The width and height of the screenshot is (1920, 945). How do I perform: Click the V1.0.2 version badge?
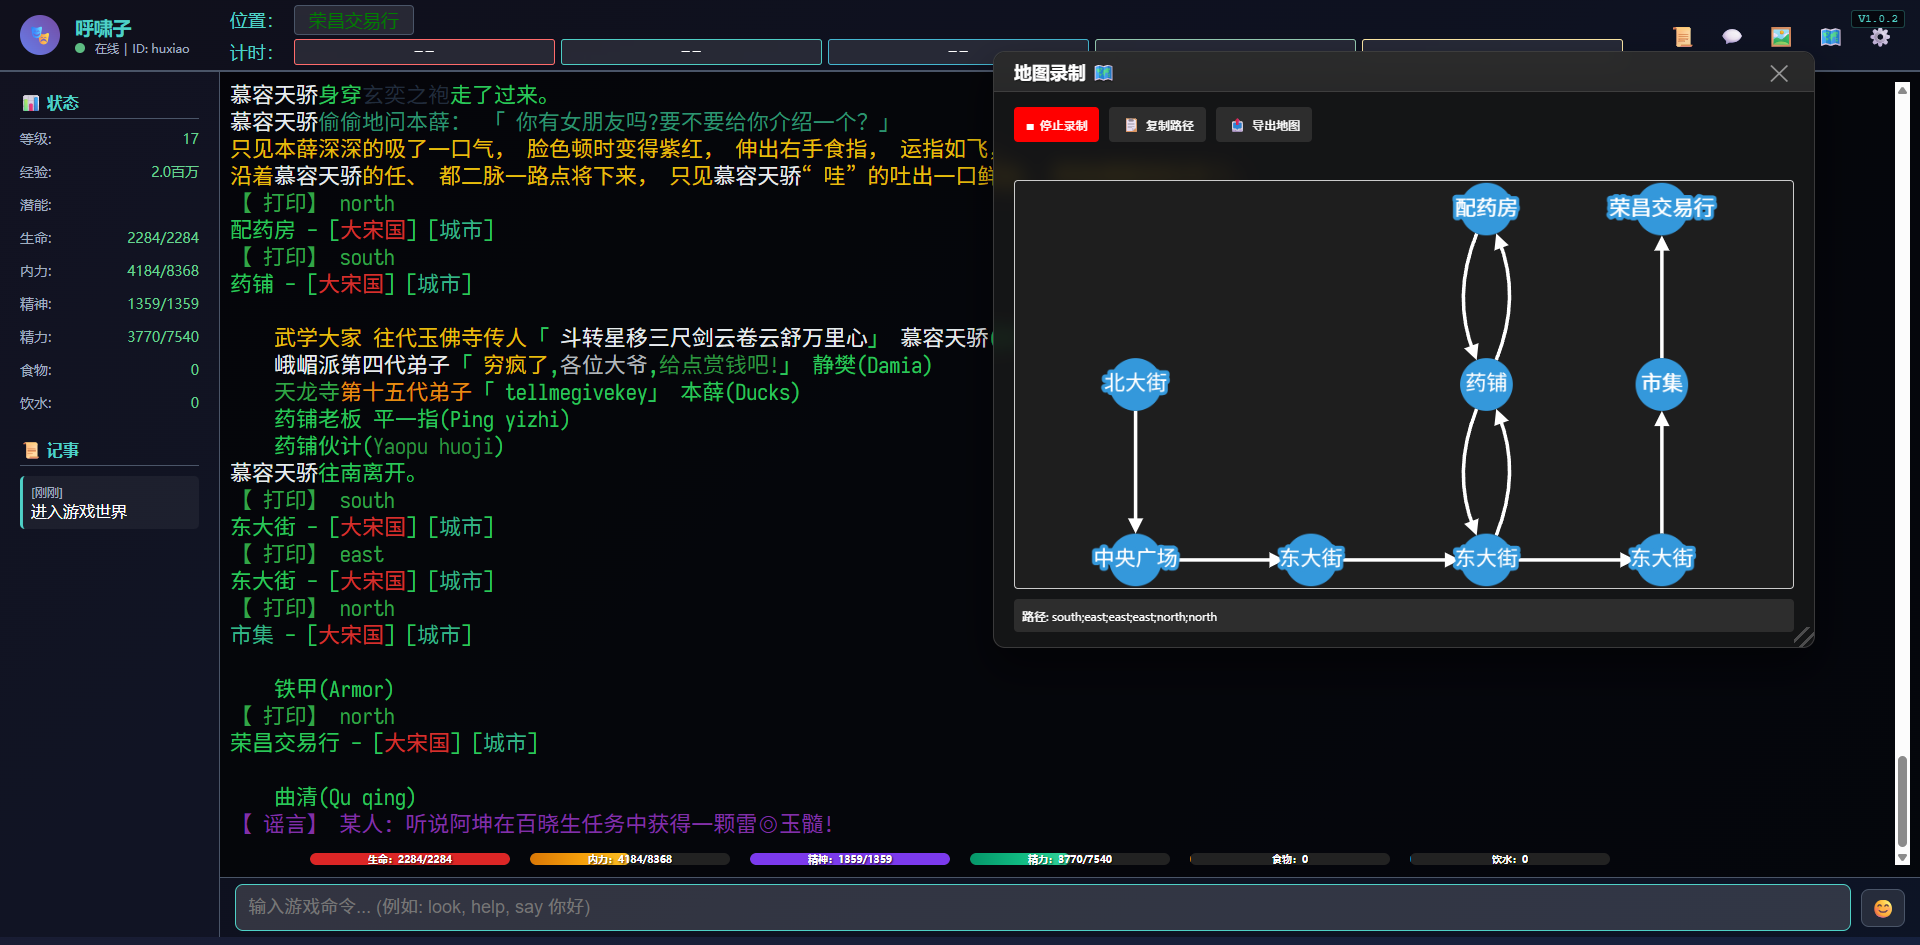[1878, 17]
